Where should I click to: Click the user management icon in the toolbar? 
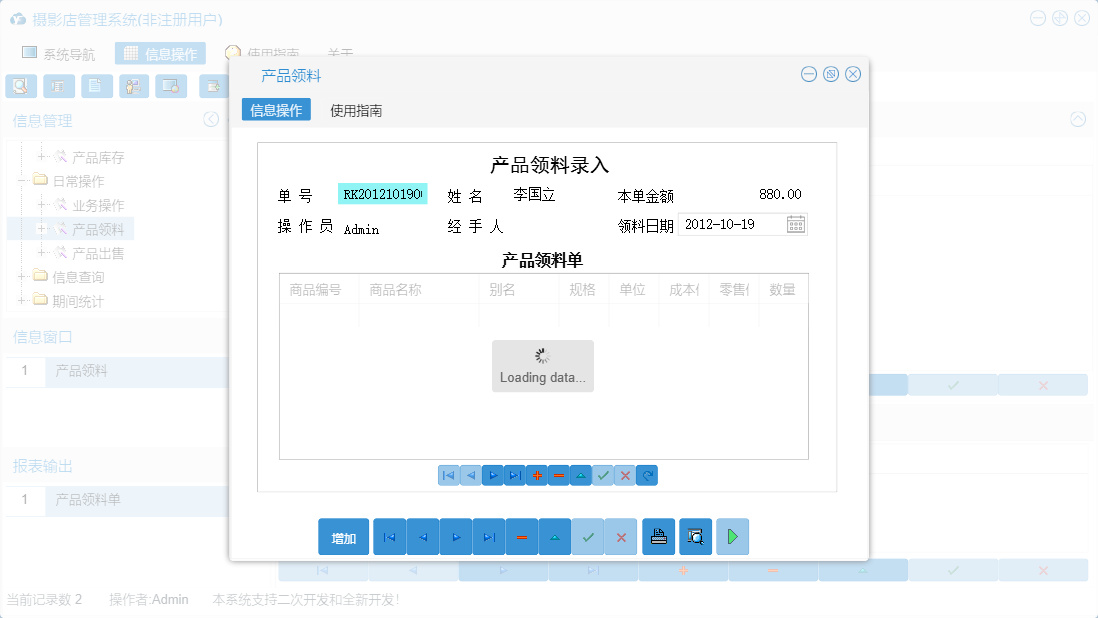[133, 86]
